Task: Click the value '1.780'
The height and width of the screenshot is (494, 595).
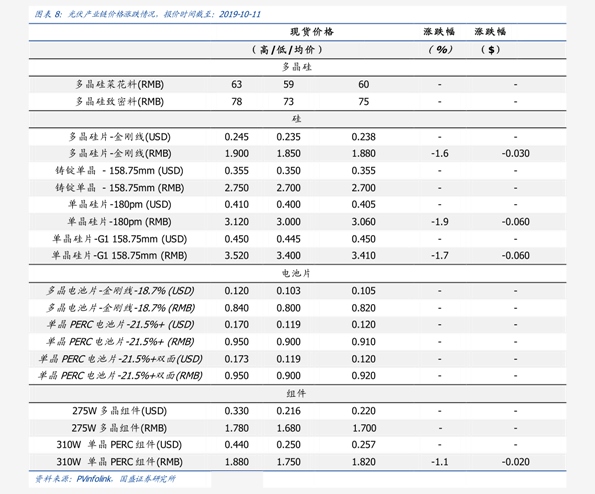Action: (236, 428)
